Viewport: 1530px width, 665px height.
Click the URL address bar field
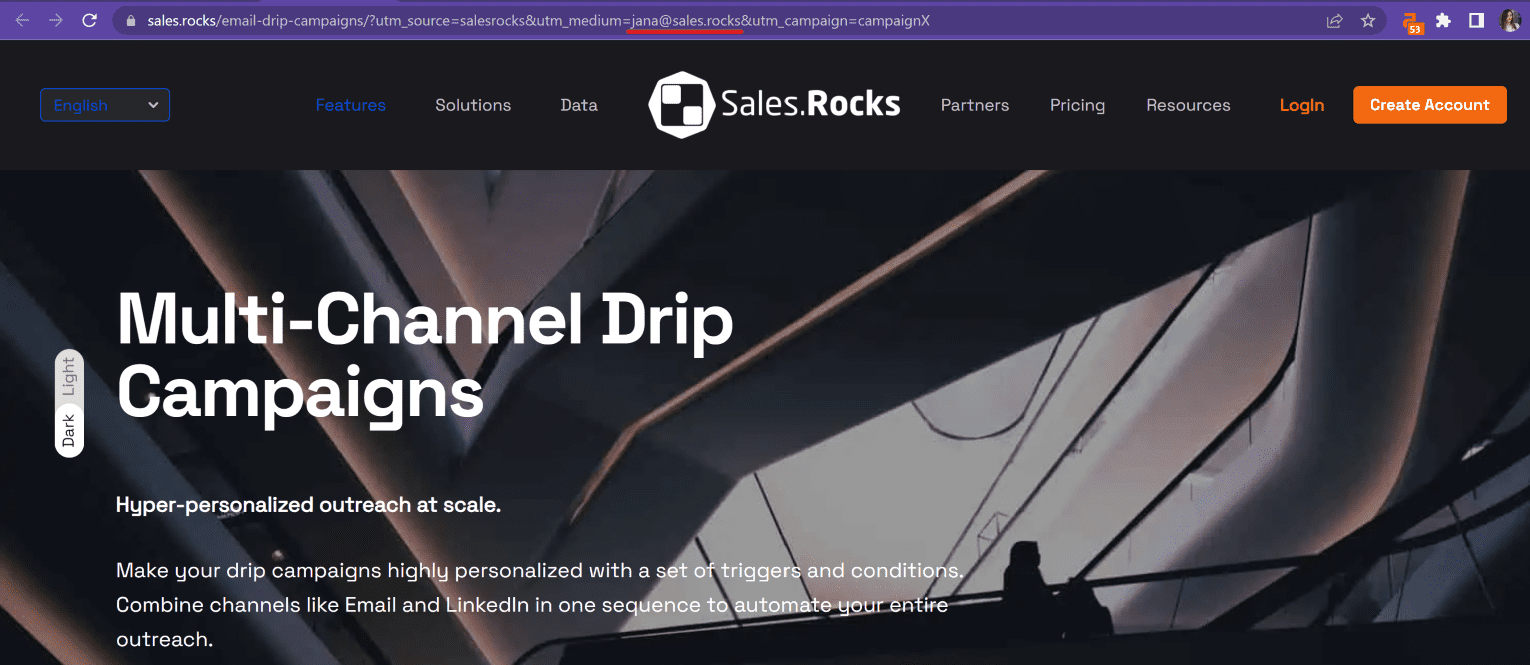tap(700, 20)
